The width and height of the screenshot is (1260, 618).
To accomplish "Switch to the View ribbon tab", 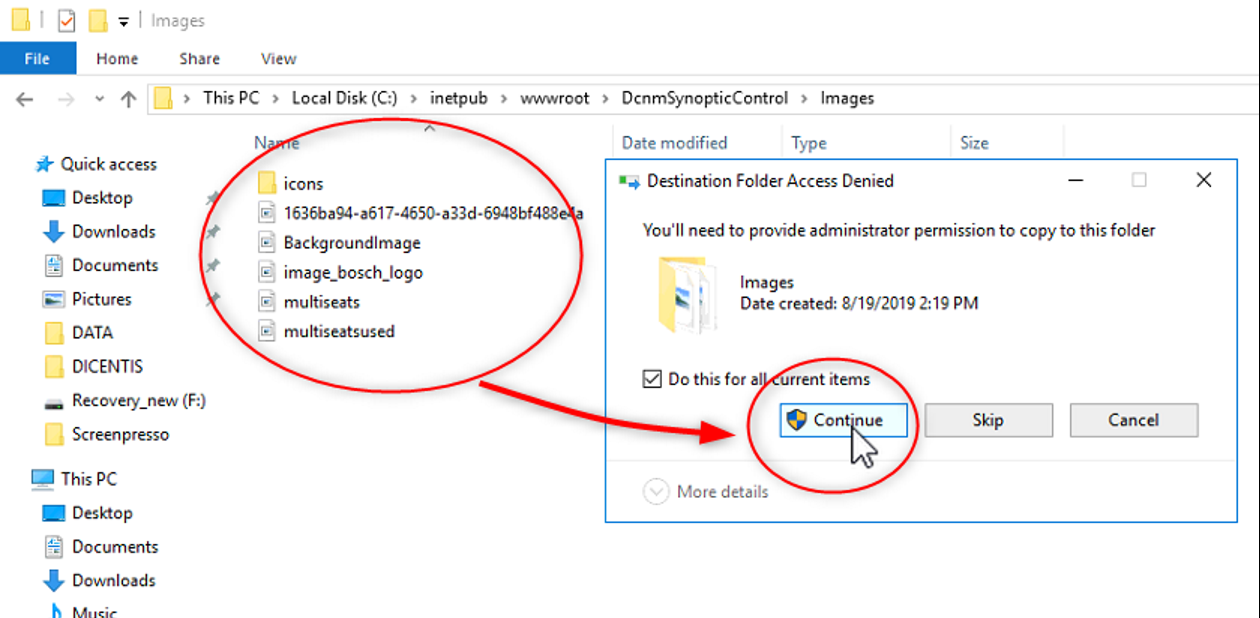I will (x=279, y=59).
